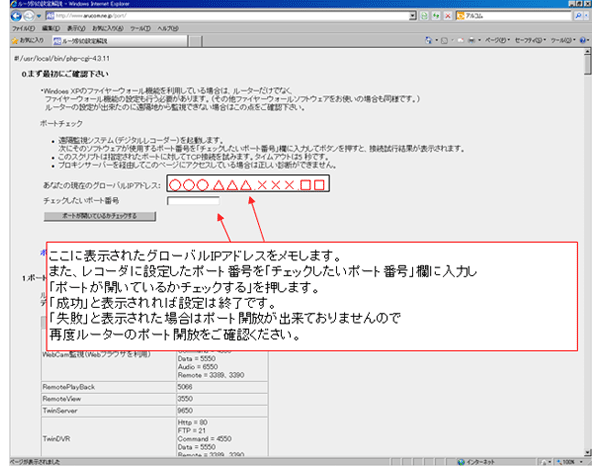Click Command = 4550 in the TwinDVR row

point(204,439)
